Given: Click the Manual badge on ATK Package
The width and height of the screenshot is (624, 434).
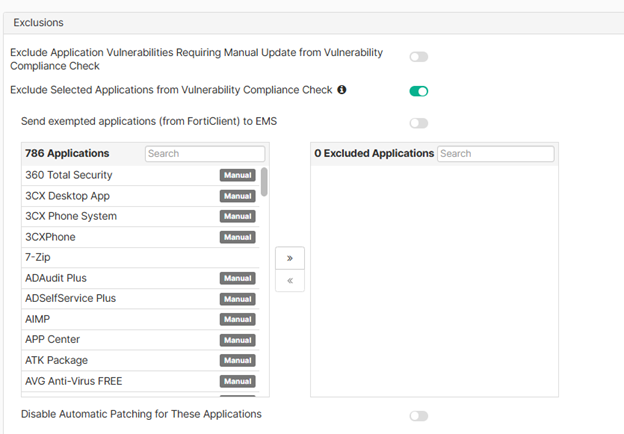Looking at the screenshot, I should point(238,360).
